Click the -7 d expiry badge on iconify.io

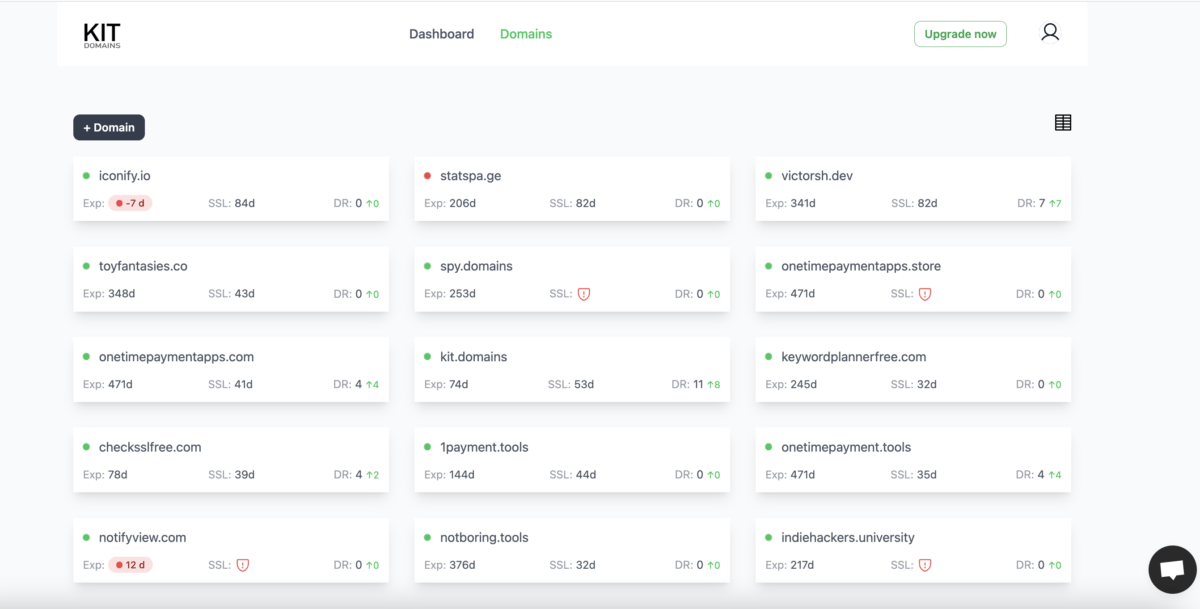[x=130, y=204]
